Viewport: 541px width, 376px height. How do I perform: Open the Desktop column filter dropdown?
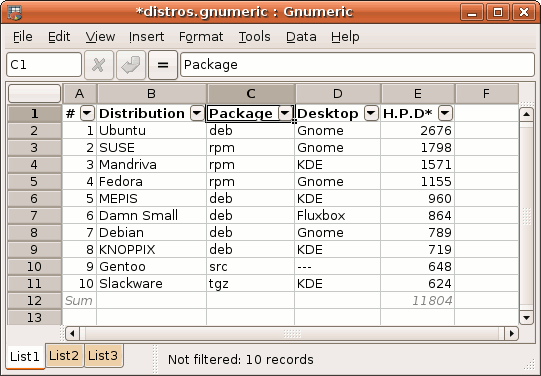pos(371,113)
